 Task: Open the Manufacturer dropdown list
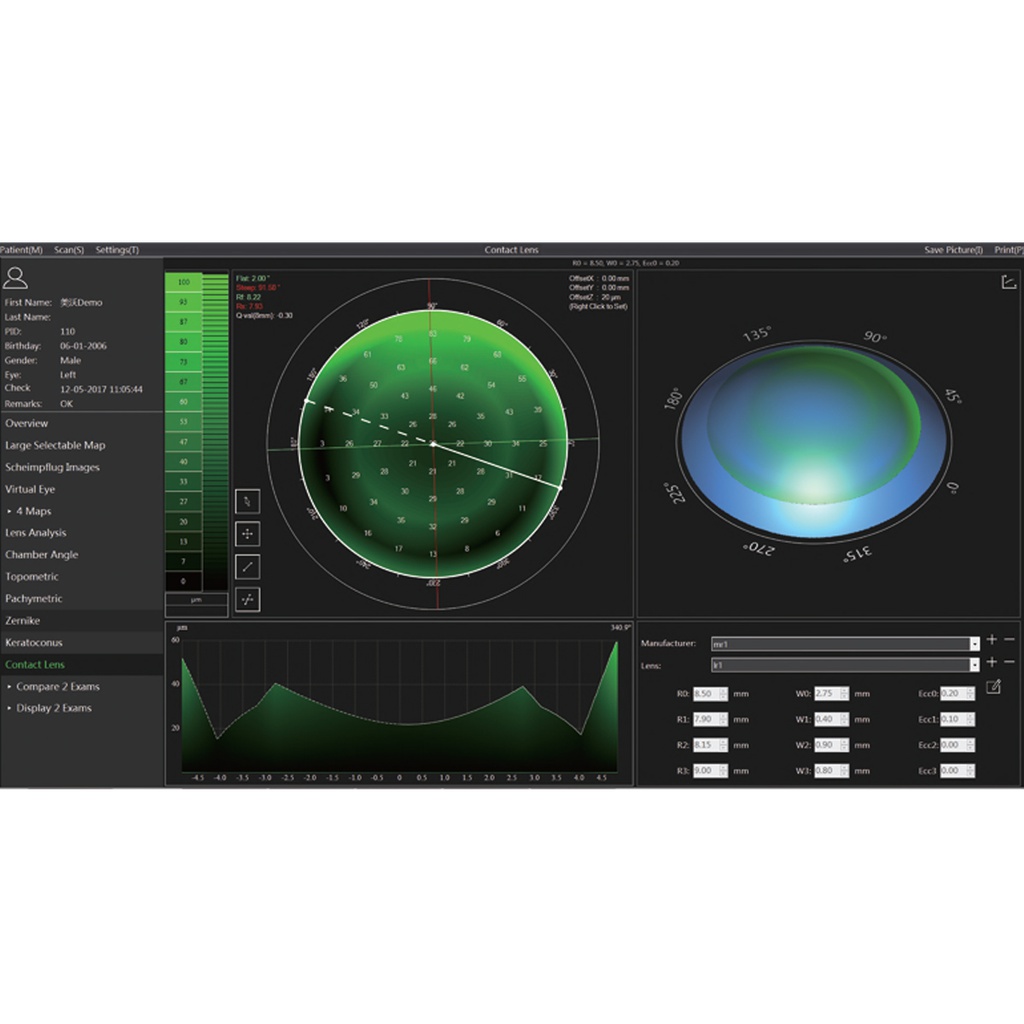tap(974, 644)
